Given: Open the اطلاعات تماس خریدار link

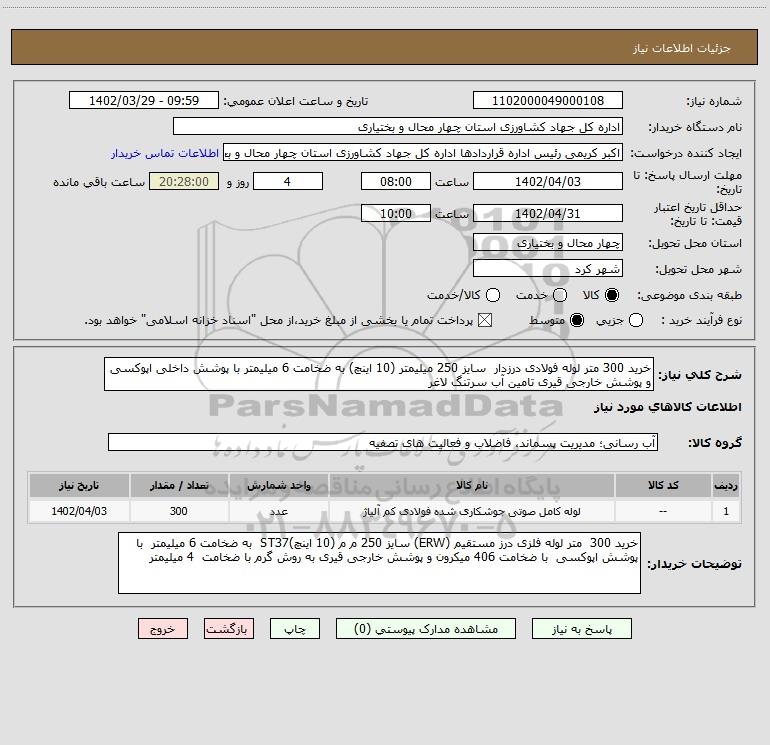Looking at the screenshot, I should click(165, 153).
